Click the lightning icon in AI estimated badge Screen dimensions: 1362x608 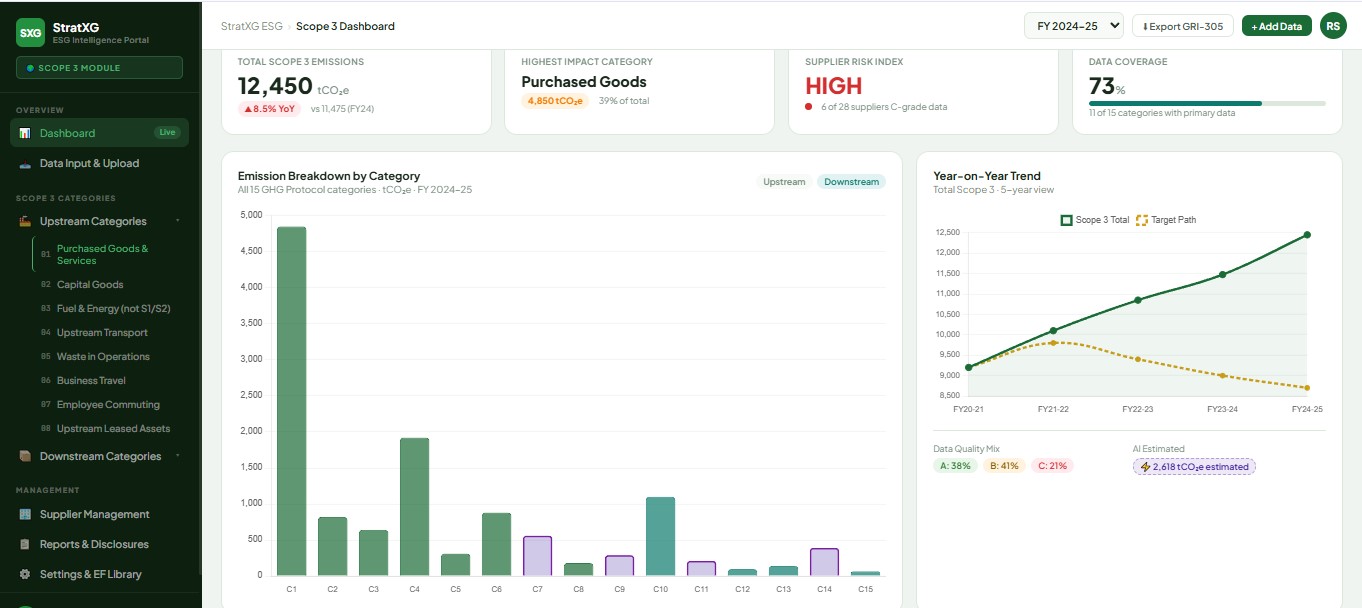(x=1146, y=467)
